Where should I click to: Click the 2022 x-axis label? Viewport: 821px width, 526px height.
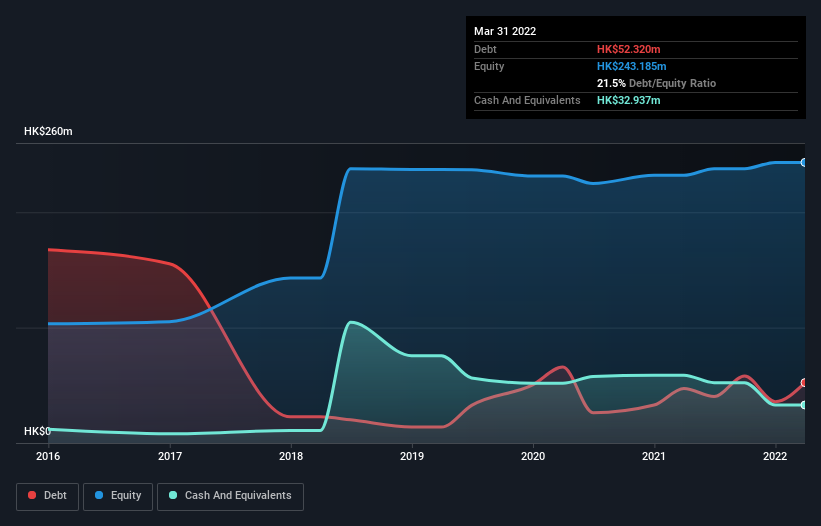click(775, 456)
